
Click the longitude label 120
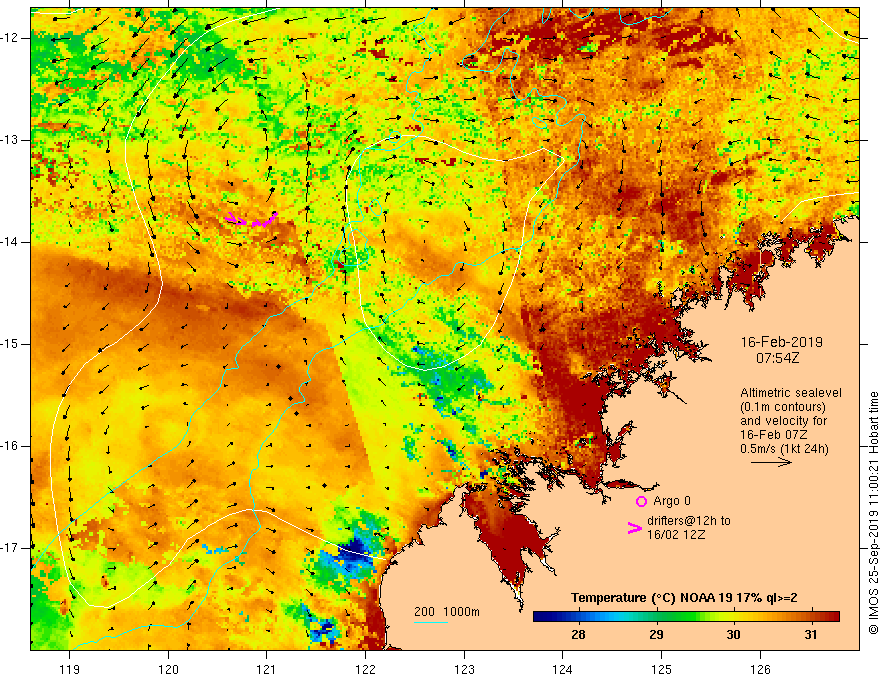click(168, 669)
